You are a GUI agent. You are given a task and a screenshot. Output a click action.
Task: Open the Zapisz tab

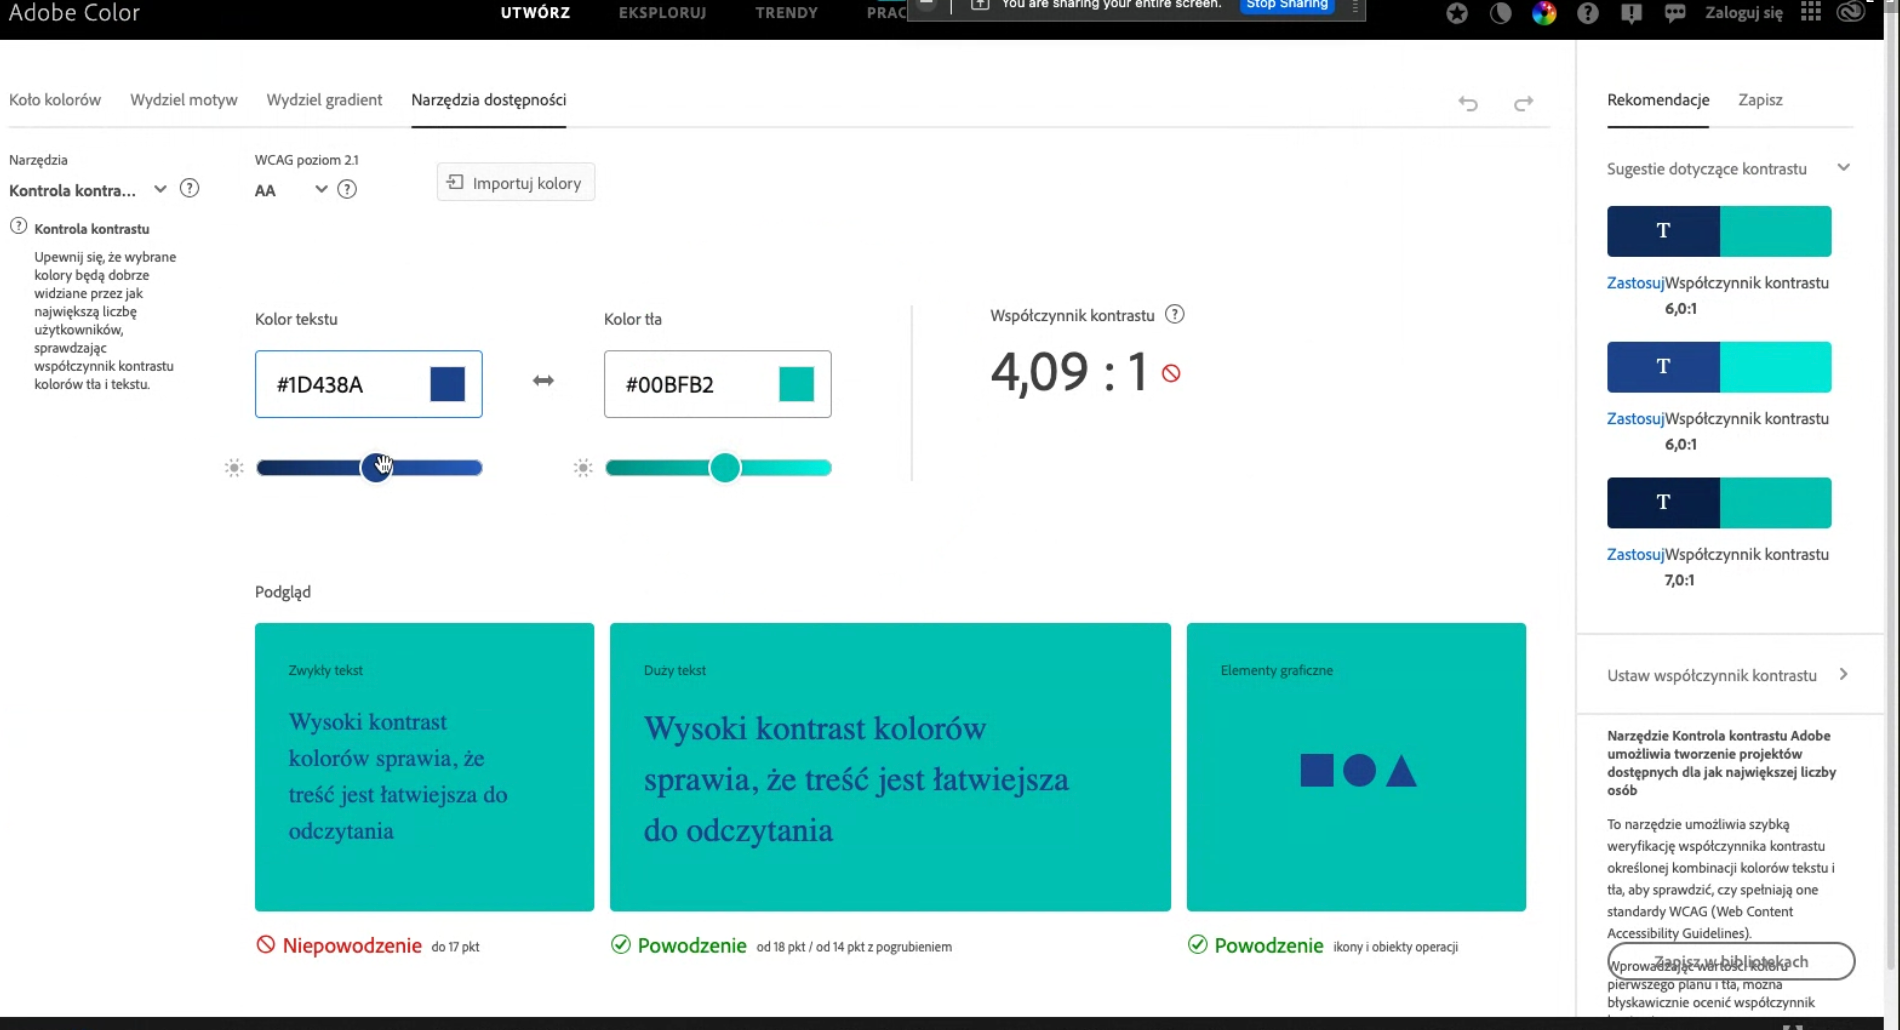point(1760,100)
